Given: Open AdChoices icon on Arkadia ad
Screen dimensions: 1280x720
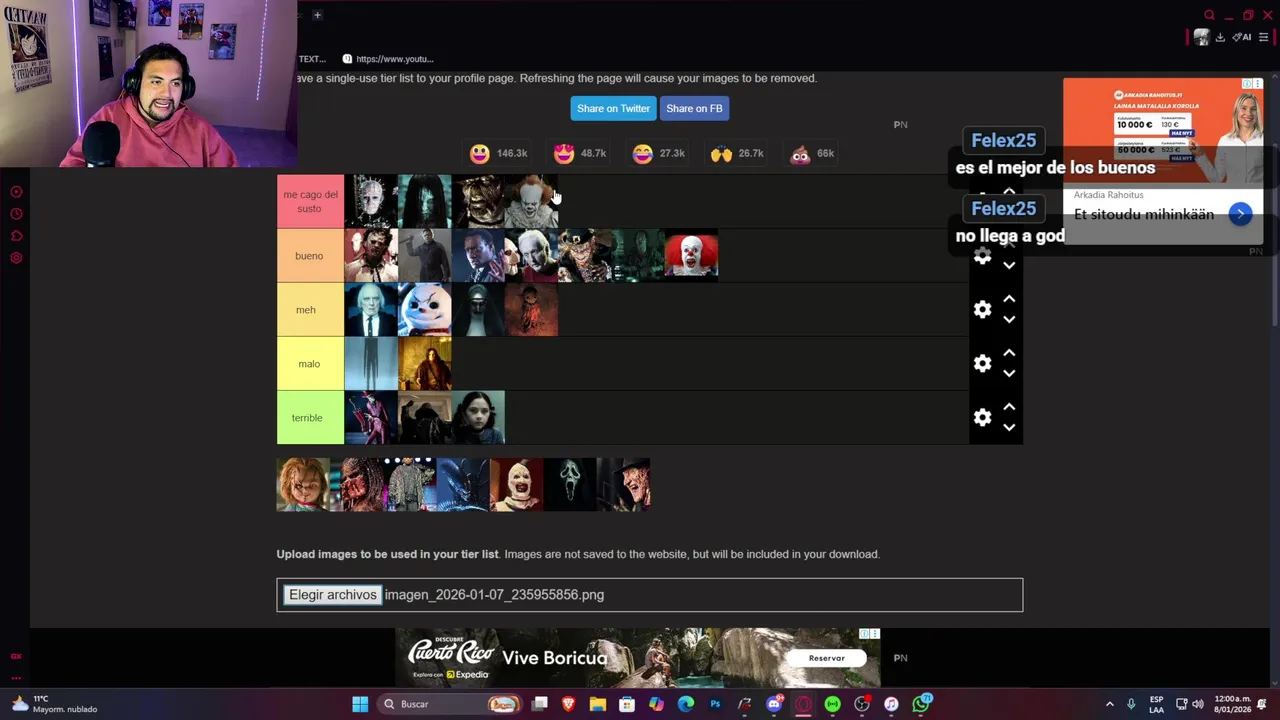Looking at the screenshot, I should 1248,84.
